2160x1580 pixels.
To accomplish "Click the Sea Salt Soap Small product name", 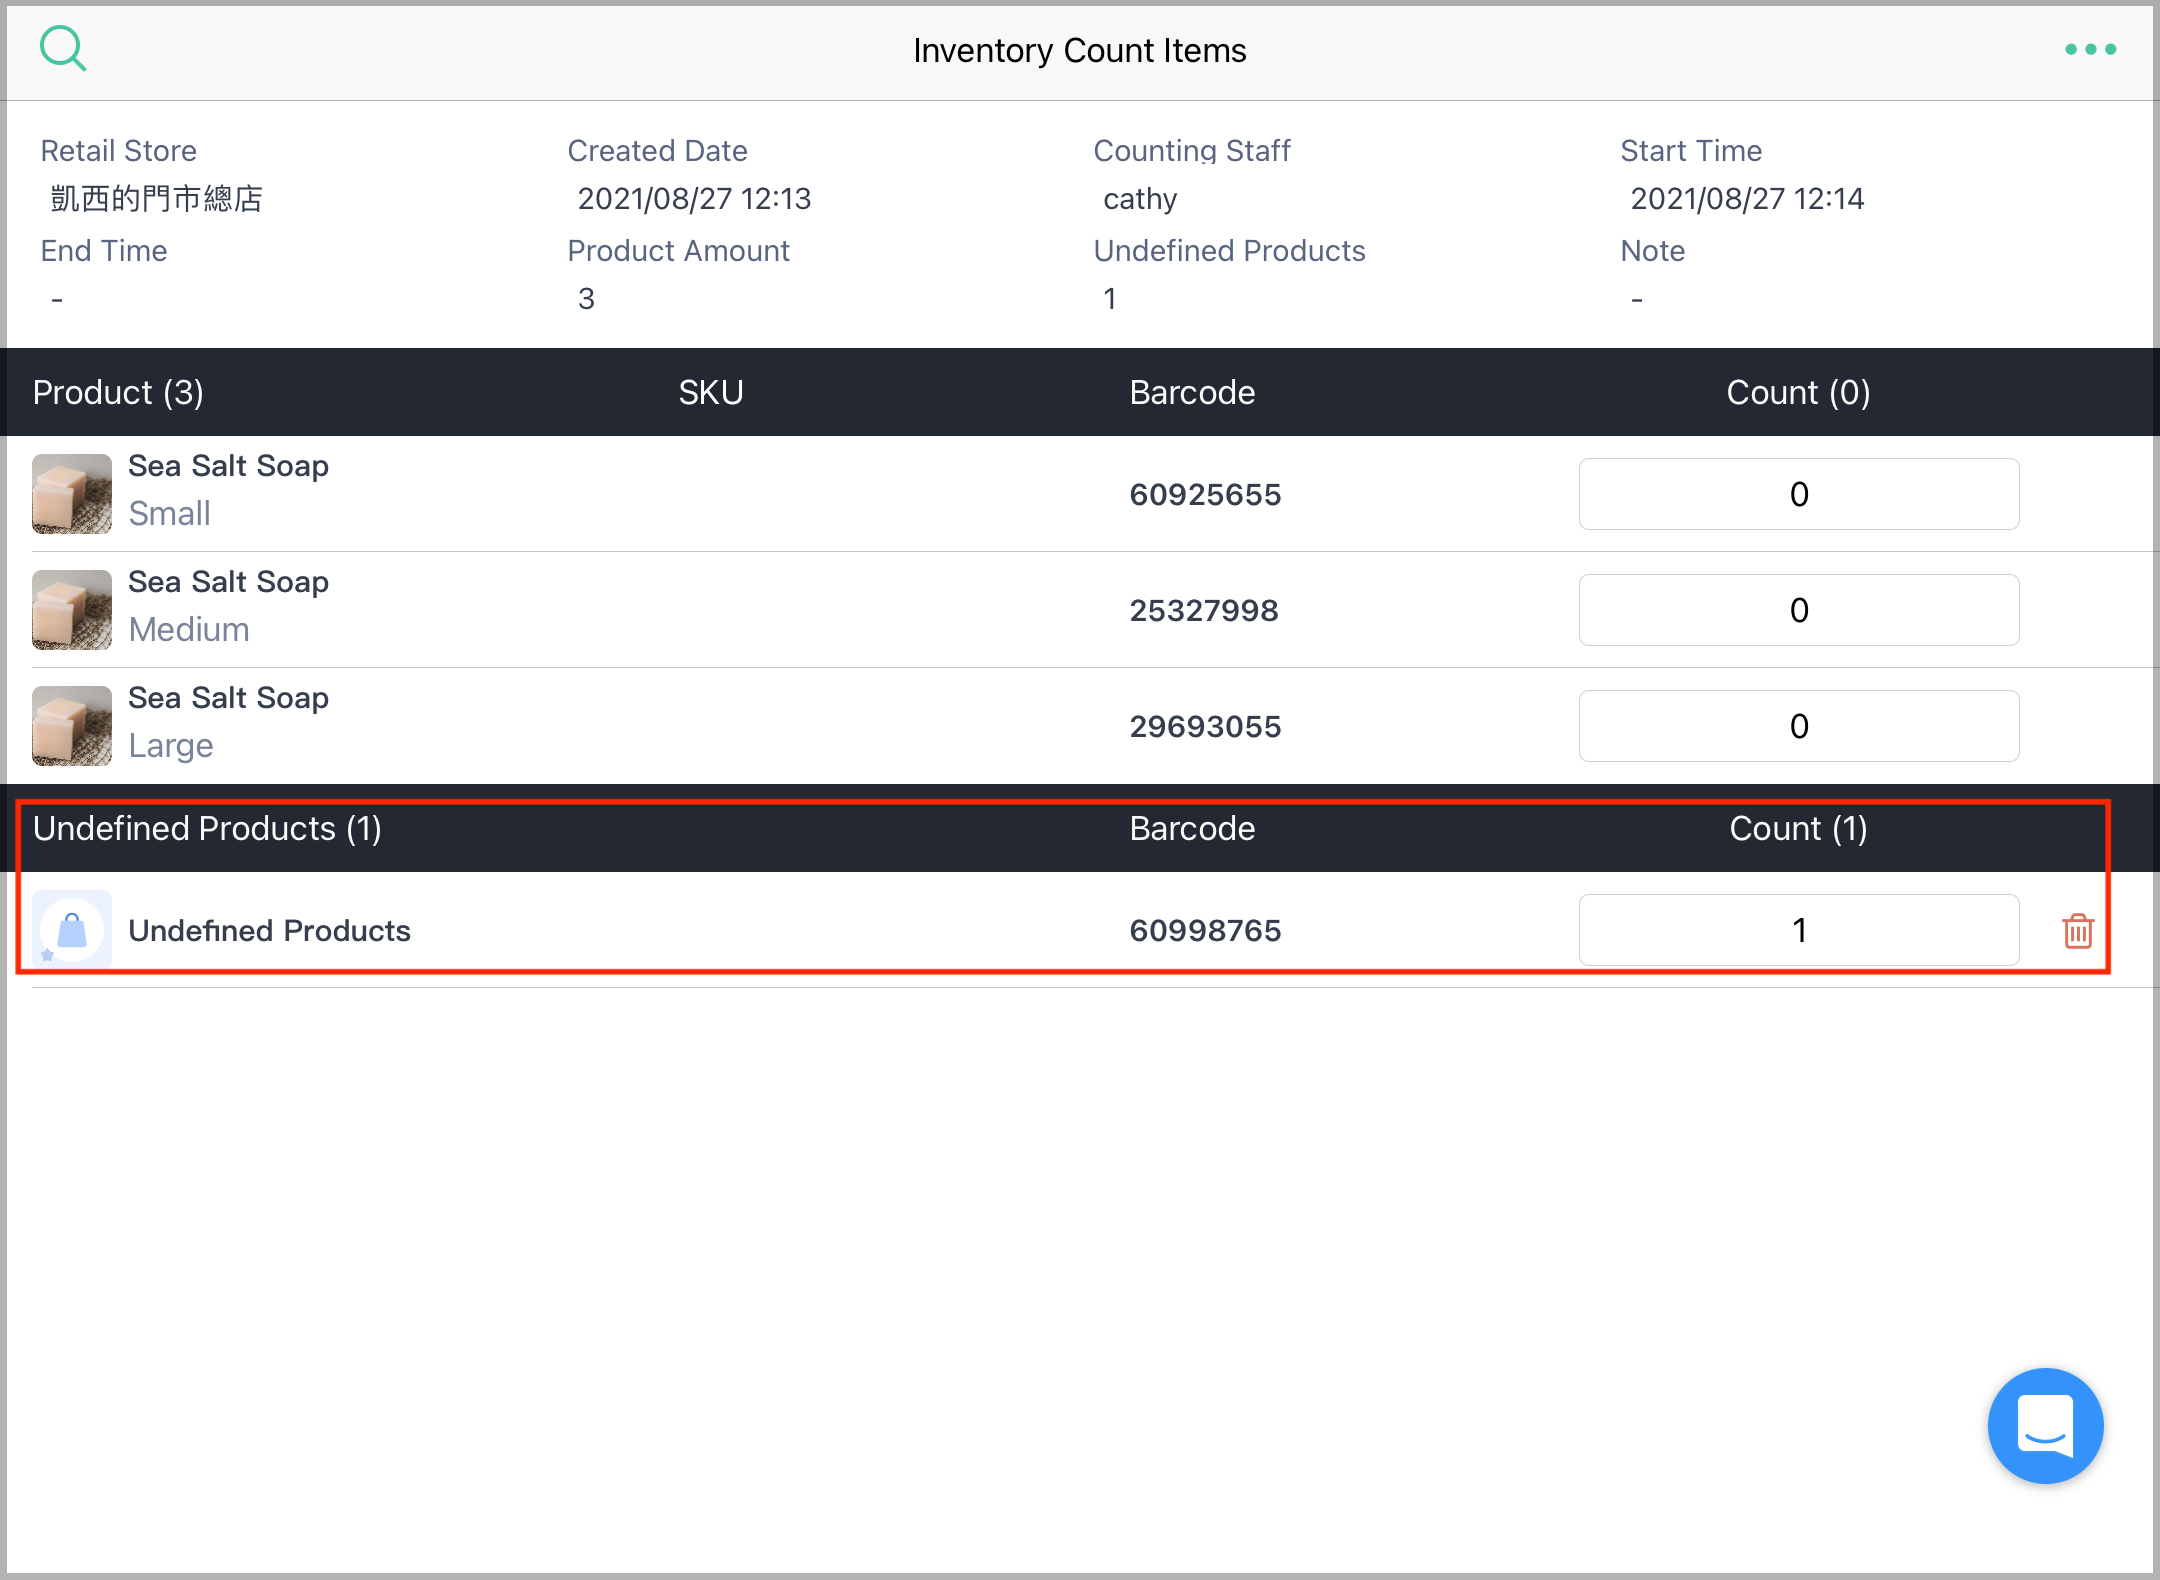I will (x=228, y=465).
